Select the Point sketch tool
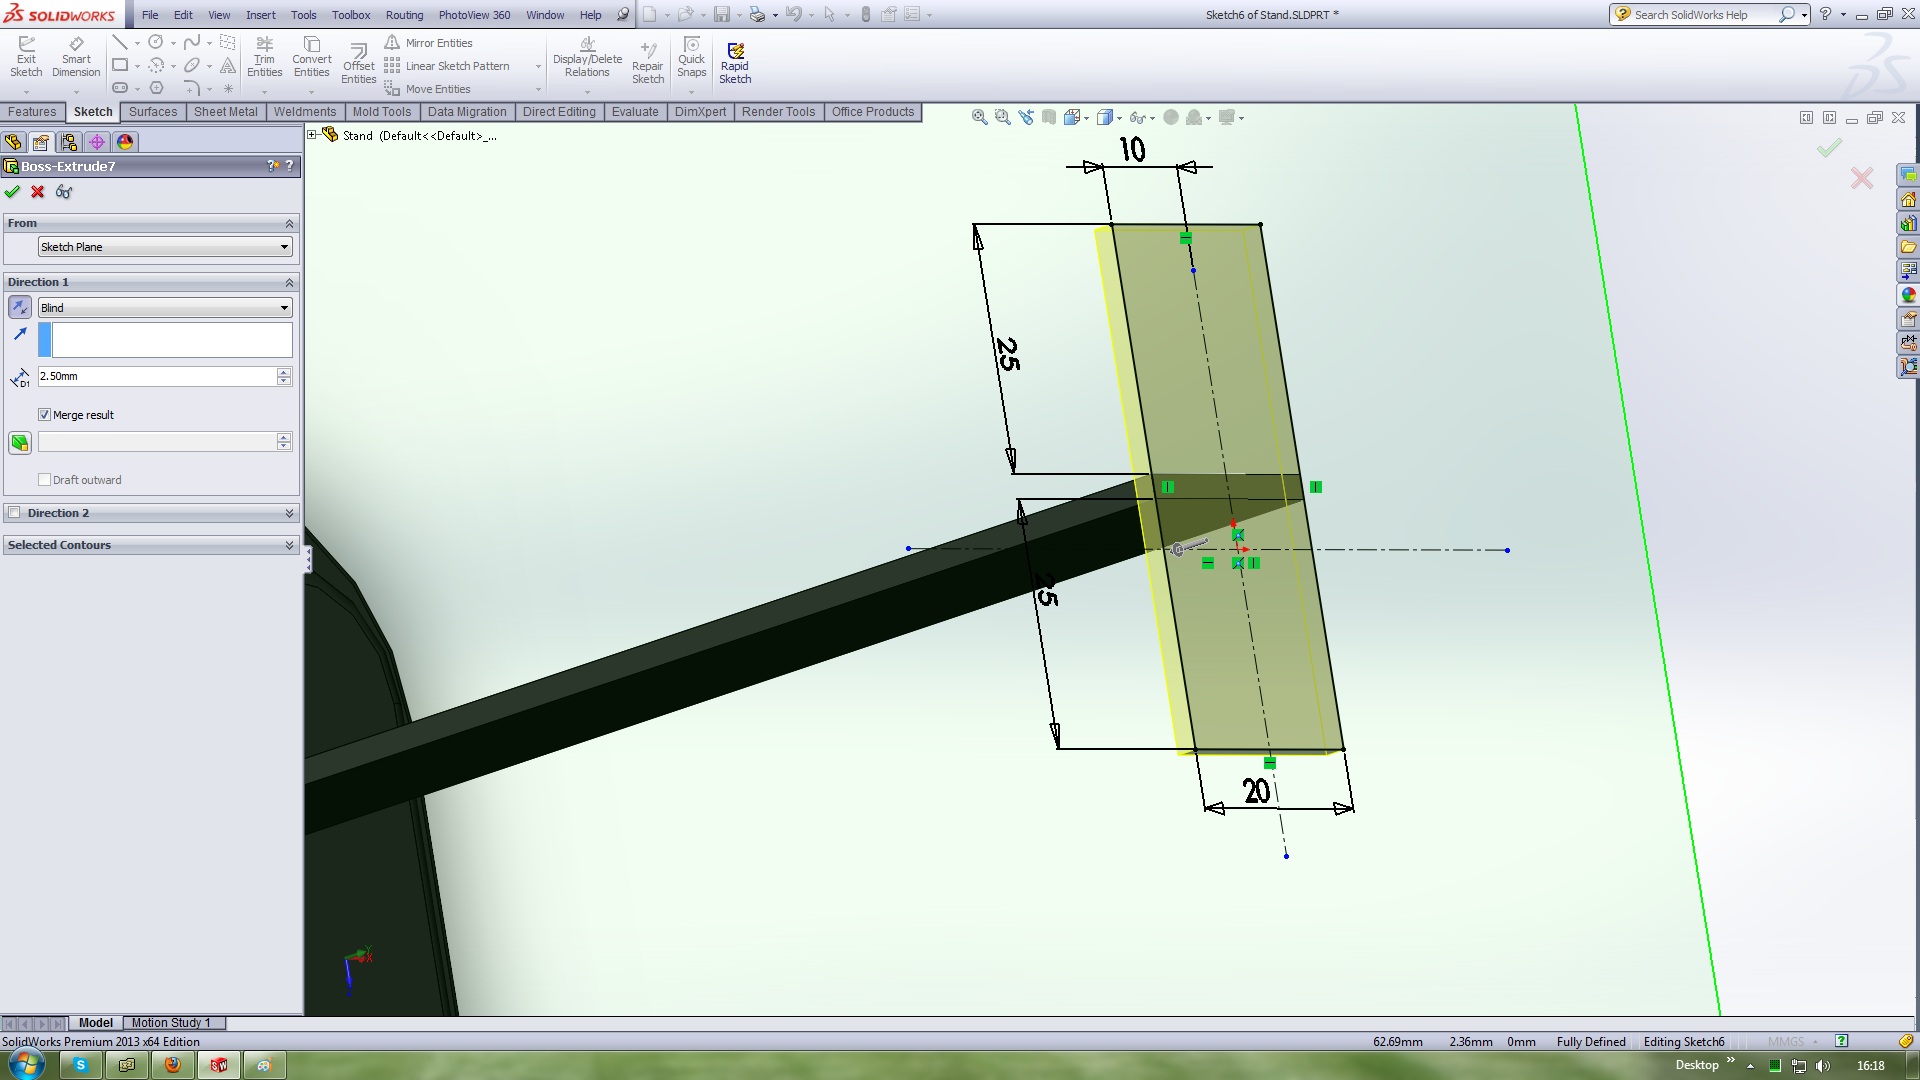This screenshot has width=1920, height=1080. click(228, 88)
